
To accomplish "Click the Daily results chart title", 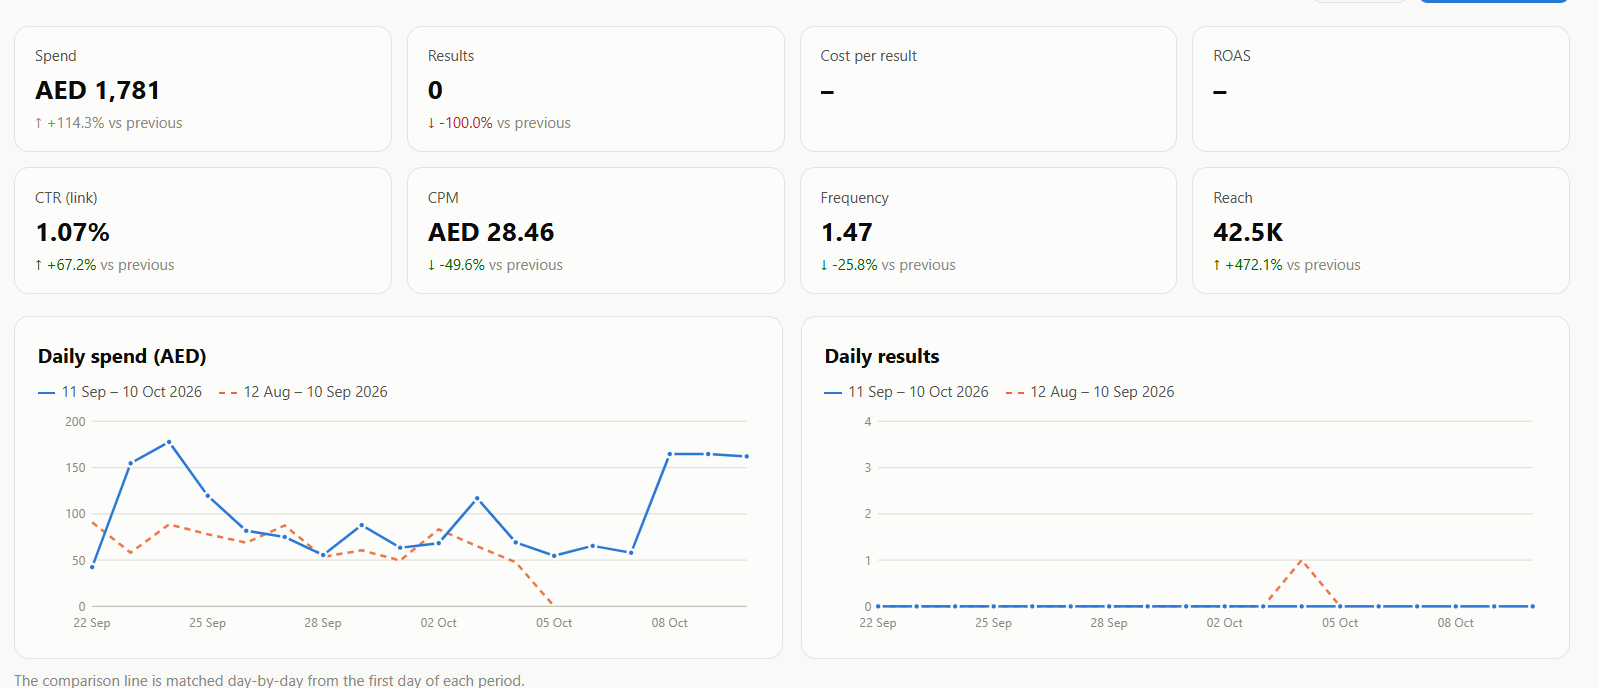I will click(x=882, y=357).
